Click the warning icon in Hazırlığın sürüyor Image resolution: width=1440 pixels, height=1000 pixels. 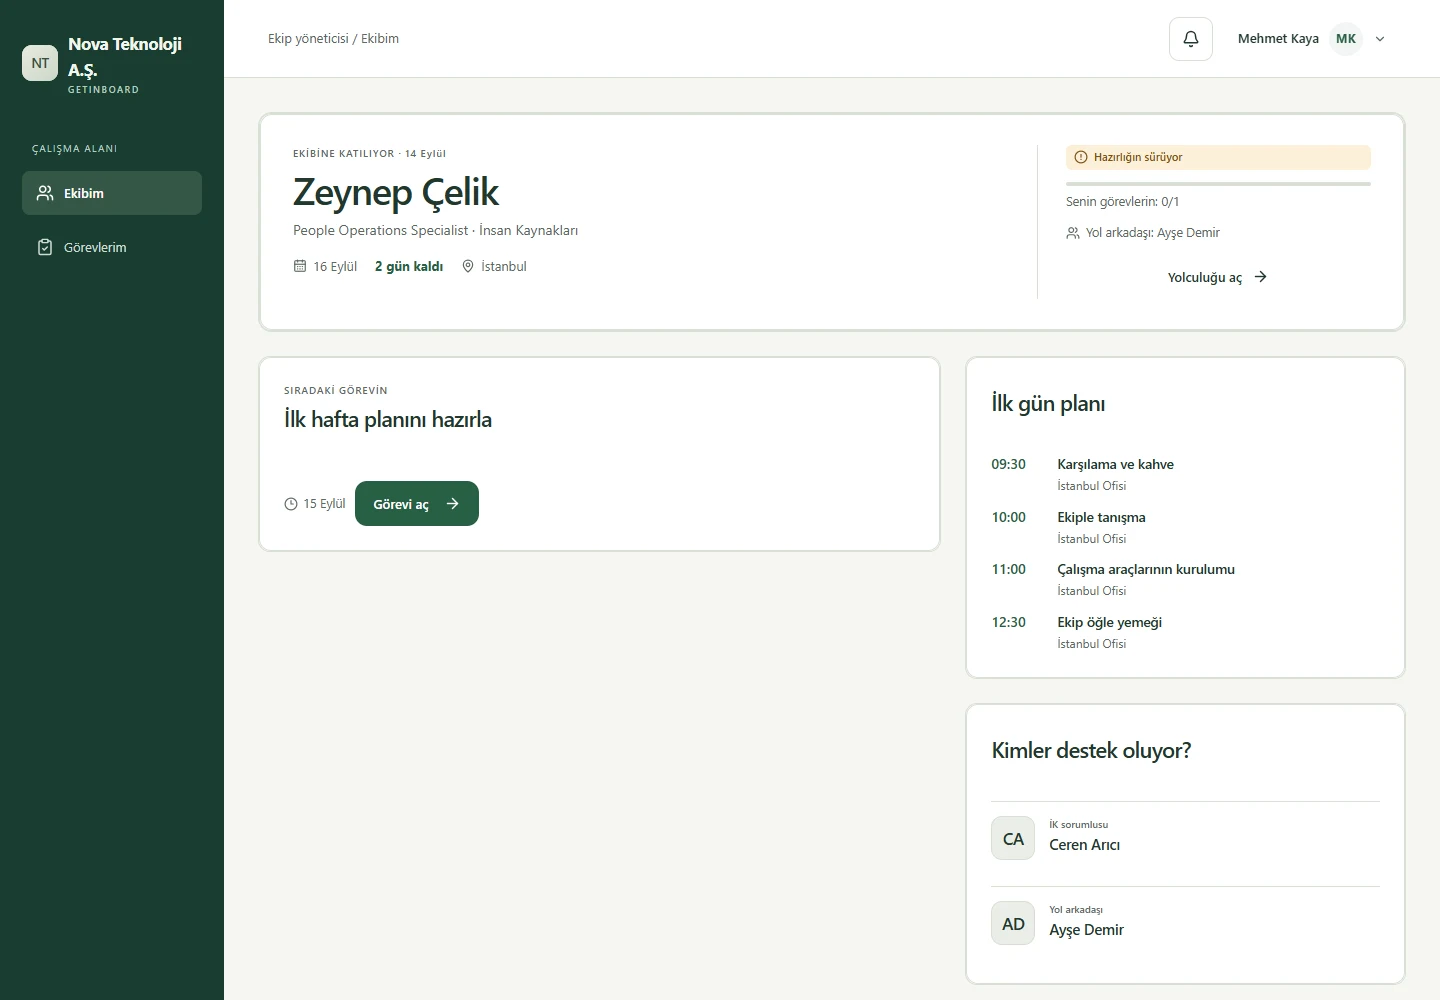[x=1081, y=157]
